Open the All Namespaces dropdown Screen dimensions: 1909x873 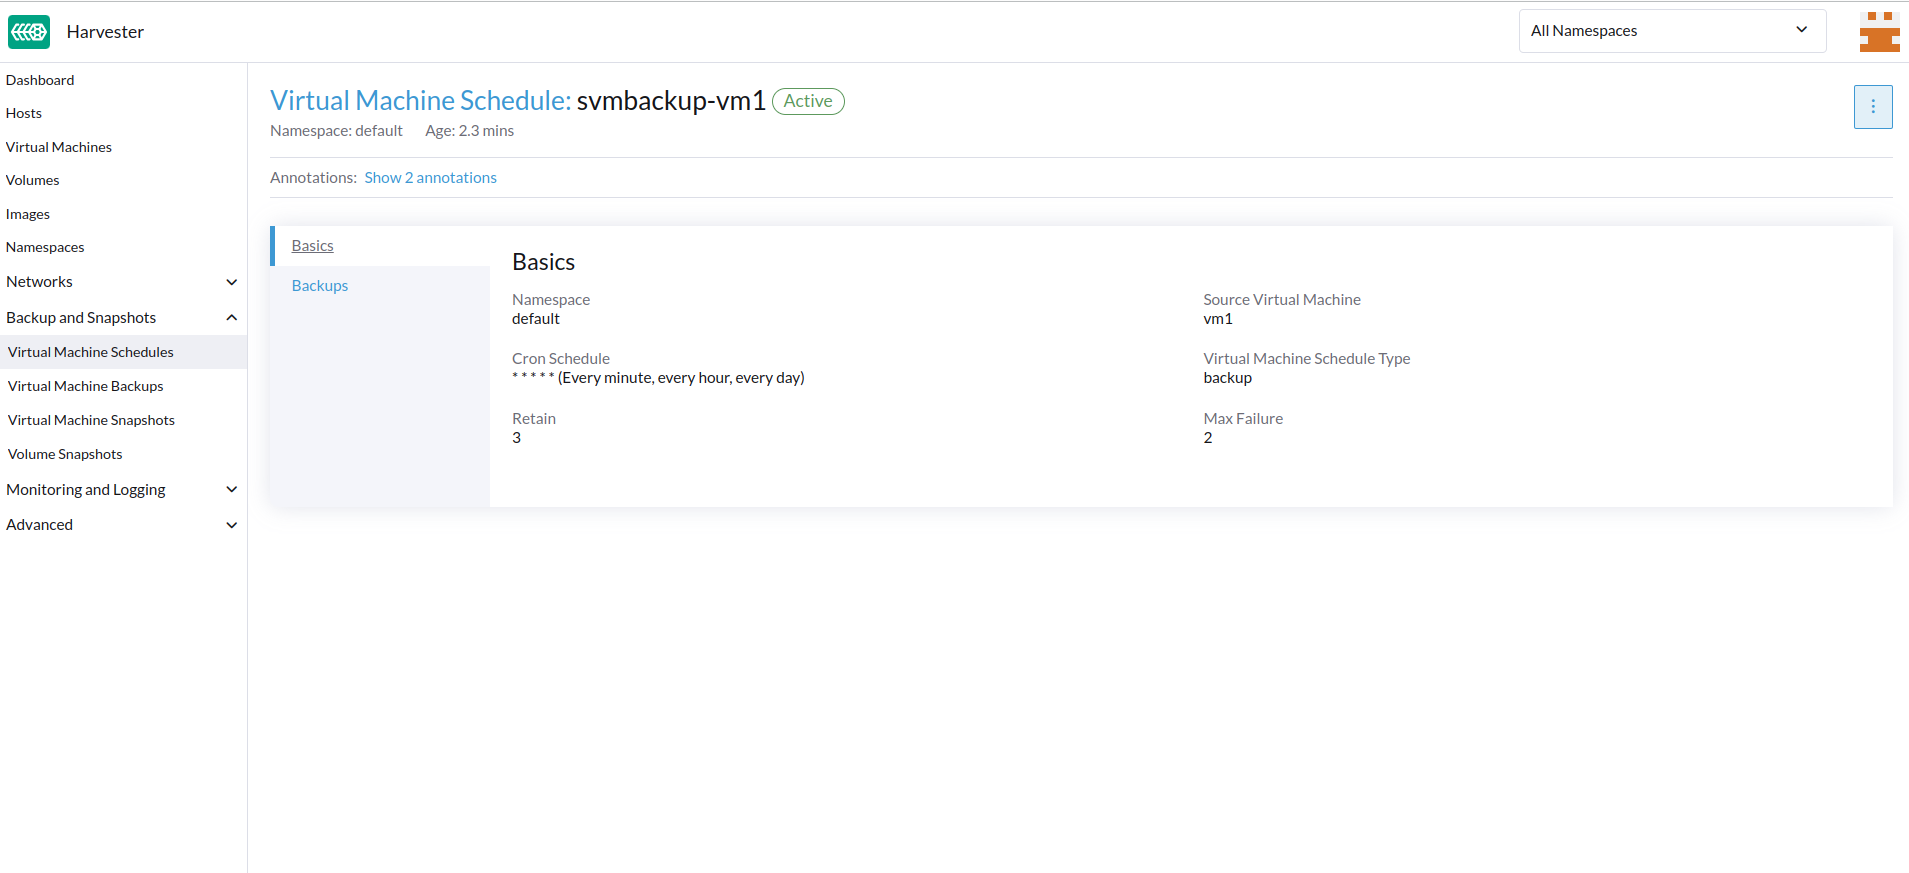tap(1671, 31)
